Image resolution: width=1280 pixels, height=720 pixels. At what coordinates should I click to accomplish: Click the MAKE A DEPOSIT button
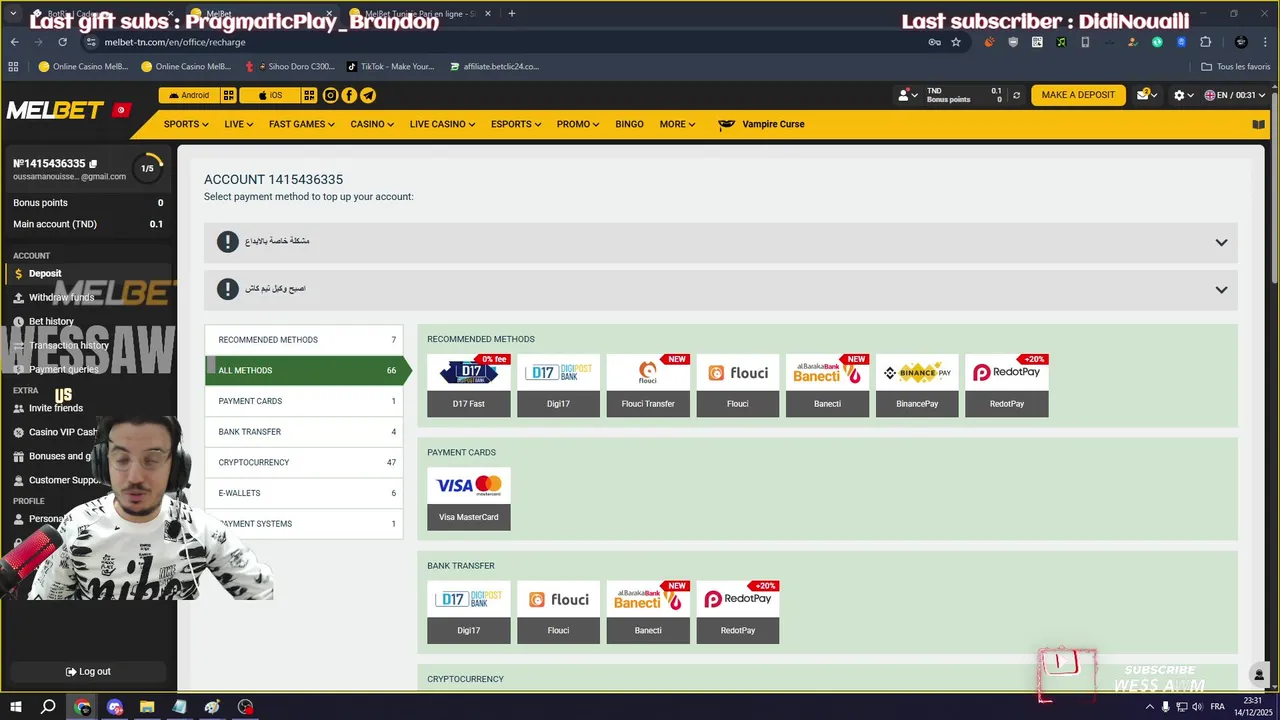pyautogui.click(x=1078, y=95)
